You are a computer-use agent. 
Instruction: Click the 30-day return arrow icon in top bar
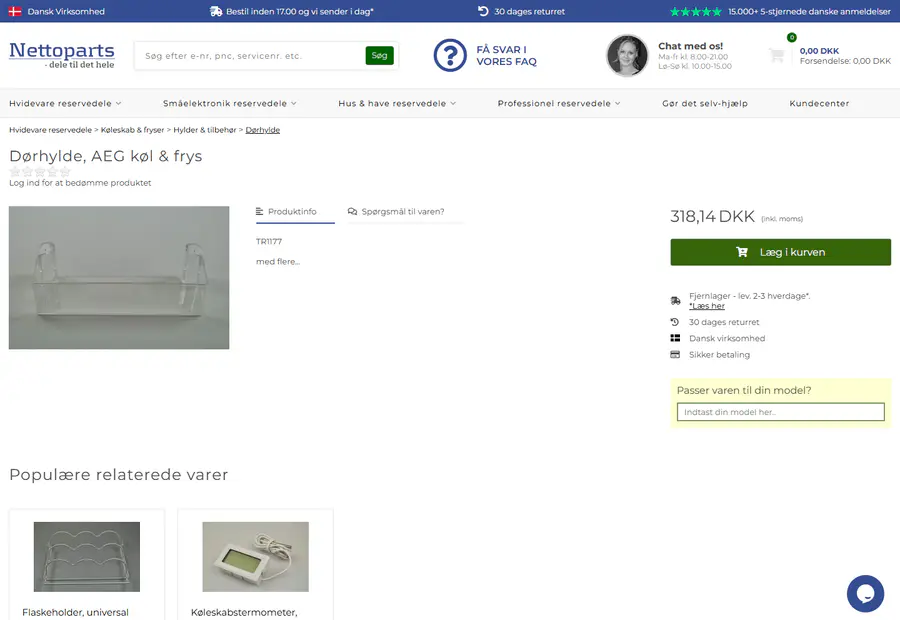[x=483, y=11]
